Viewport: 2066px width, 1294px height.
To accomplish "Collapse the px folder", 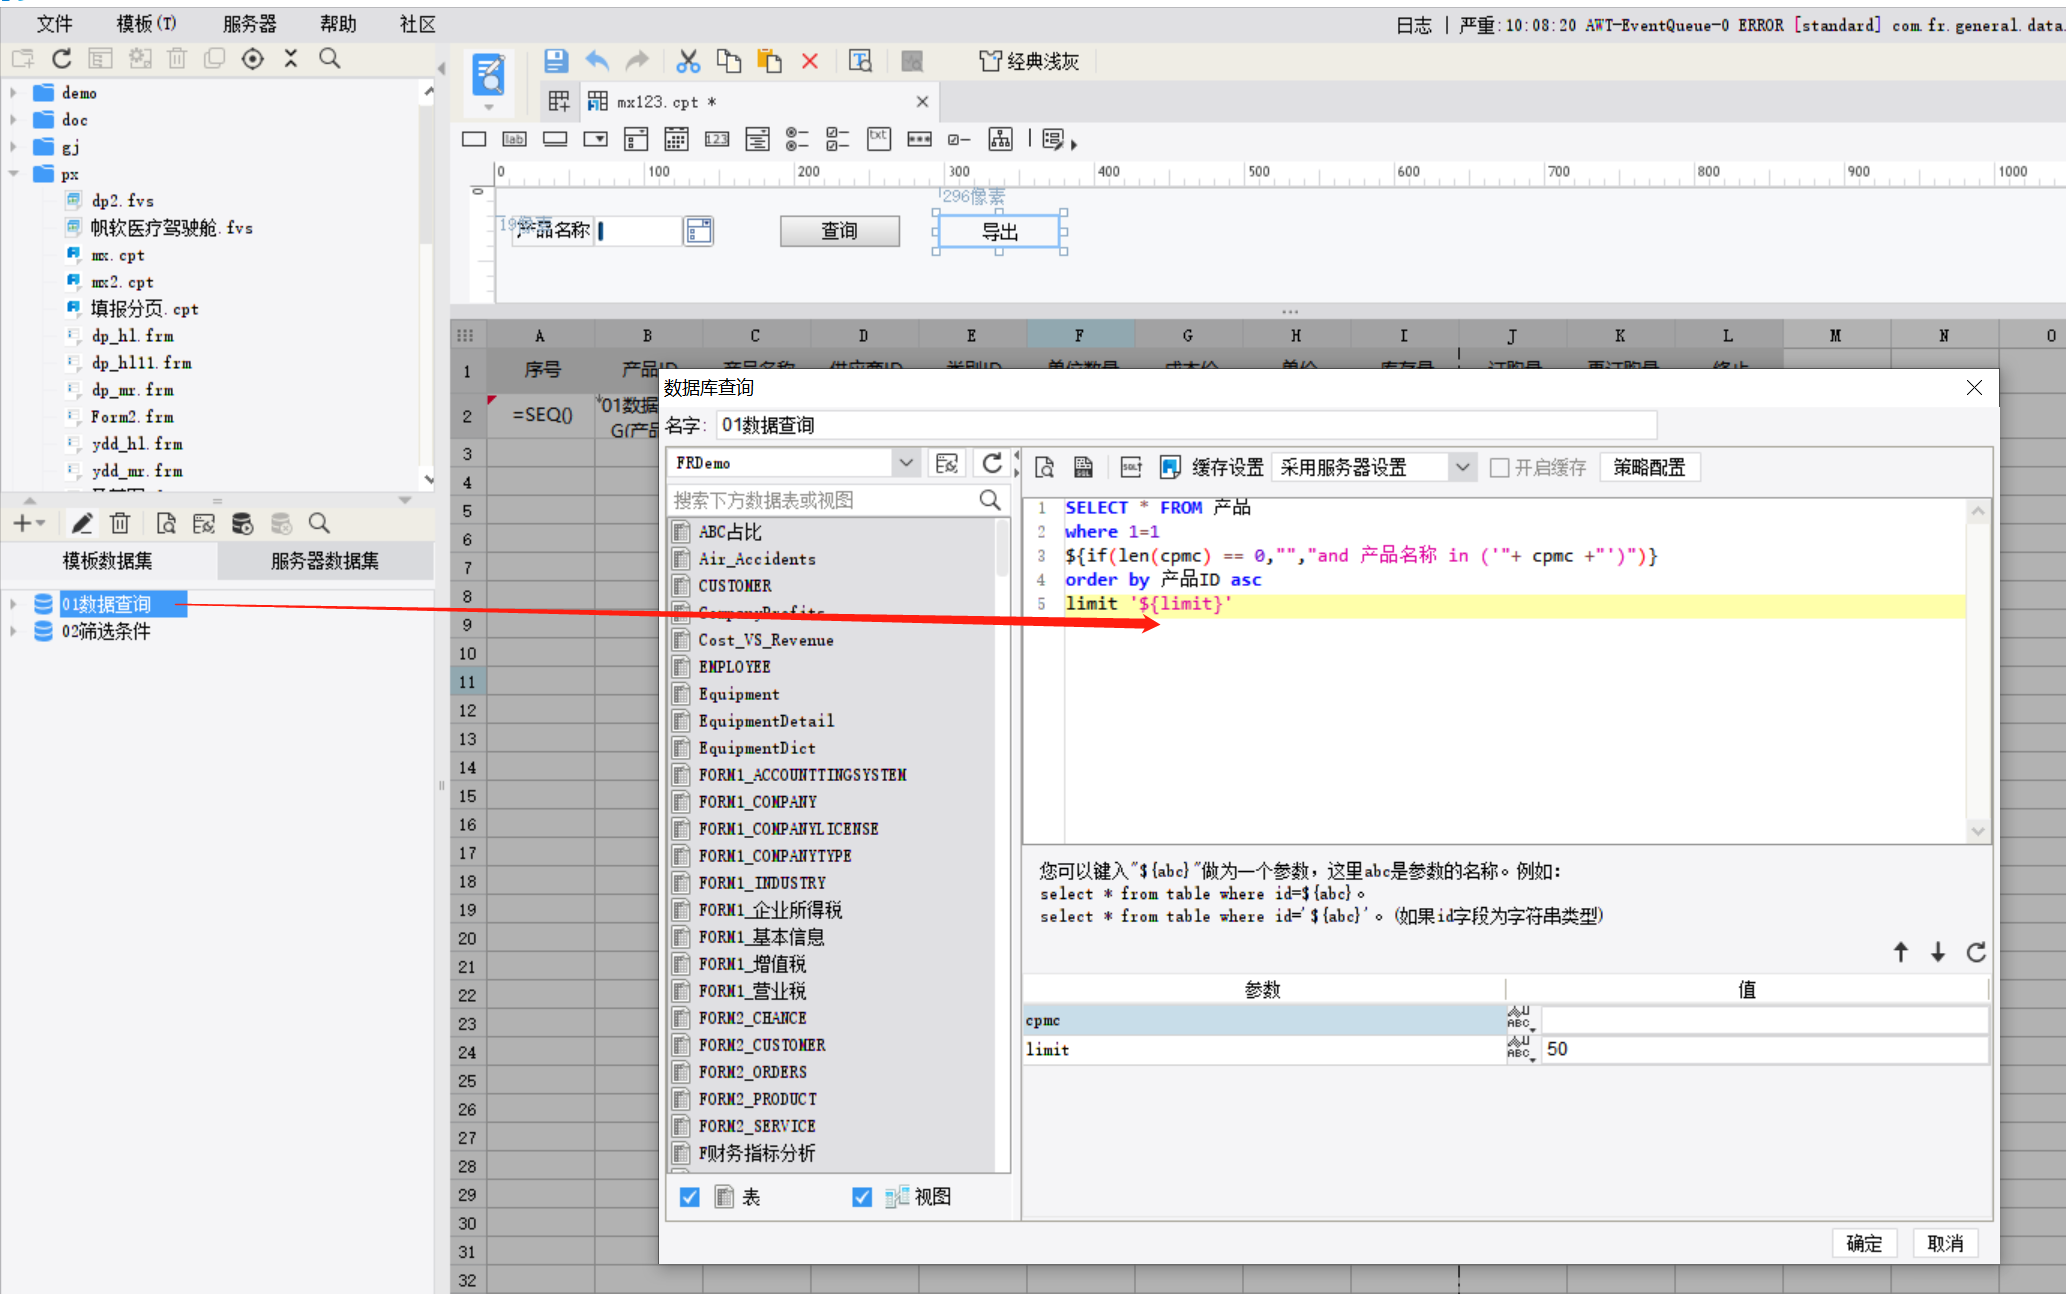I will click(x=13, y=173).
